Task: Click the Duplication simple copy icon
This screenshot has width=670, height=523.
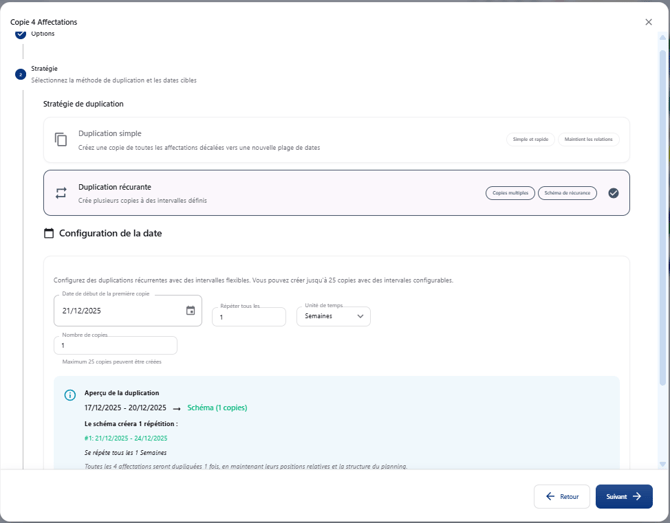Action: pyautogui.click(x=61, y=140)
